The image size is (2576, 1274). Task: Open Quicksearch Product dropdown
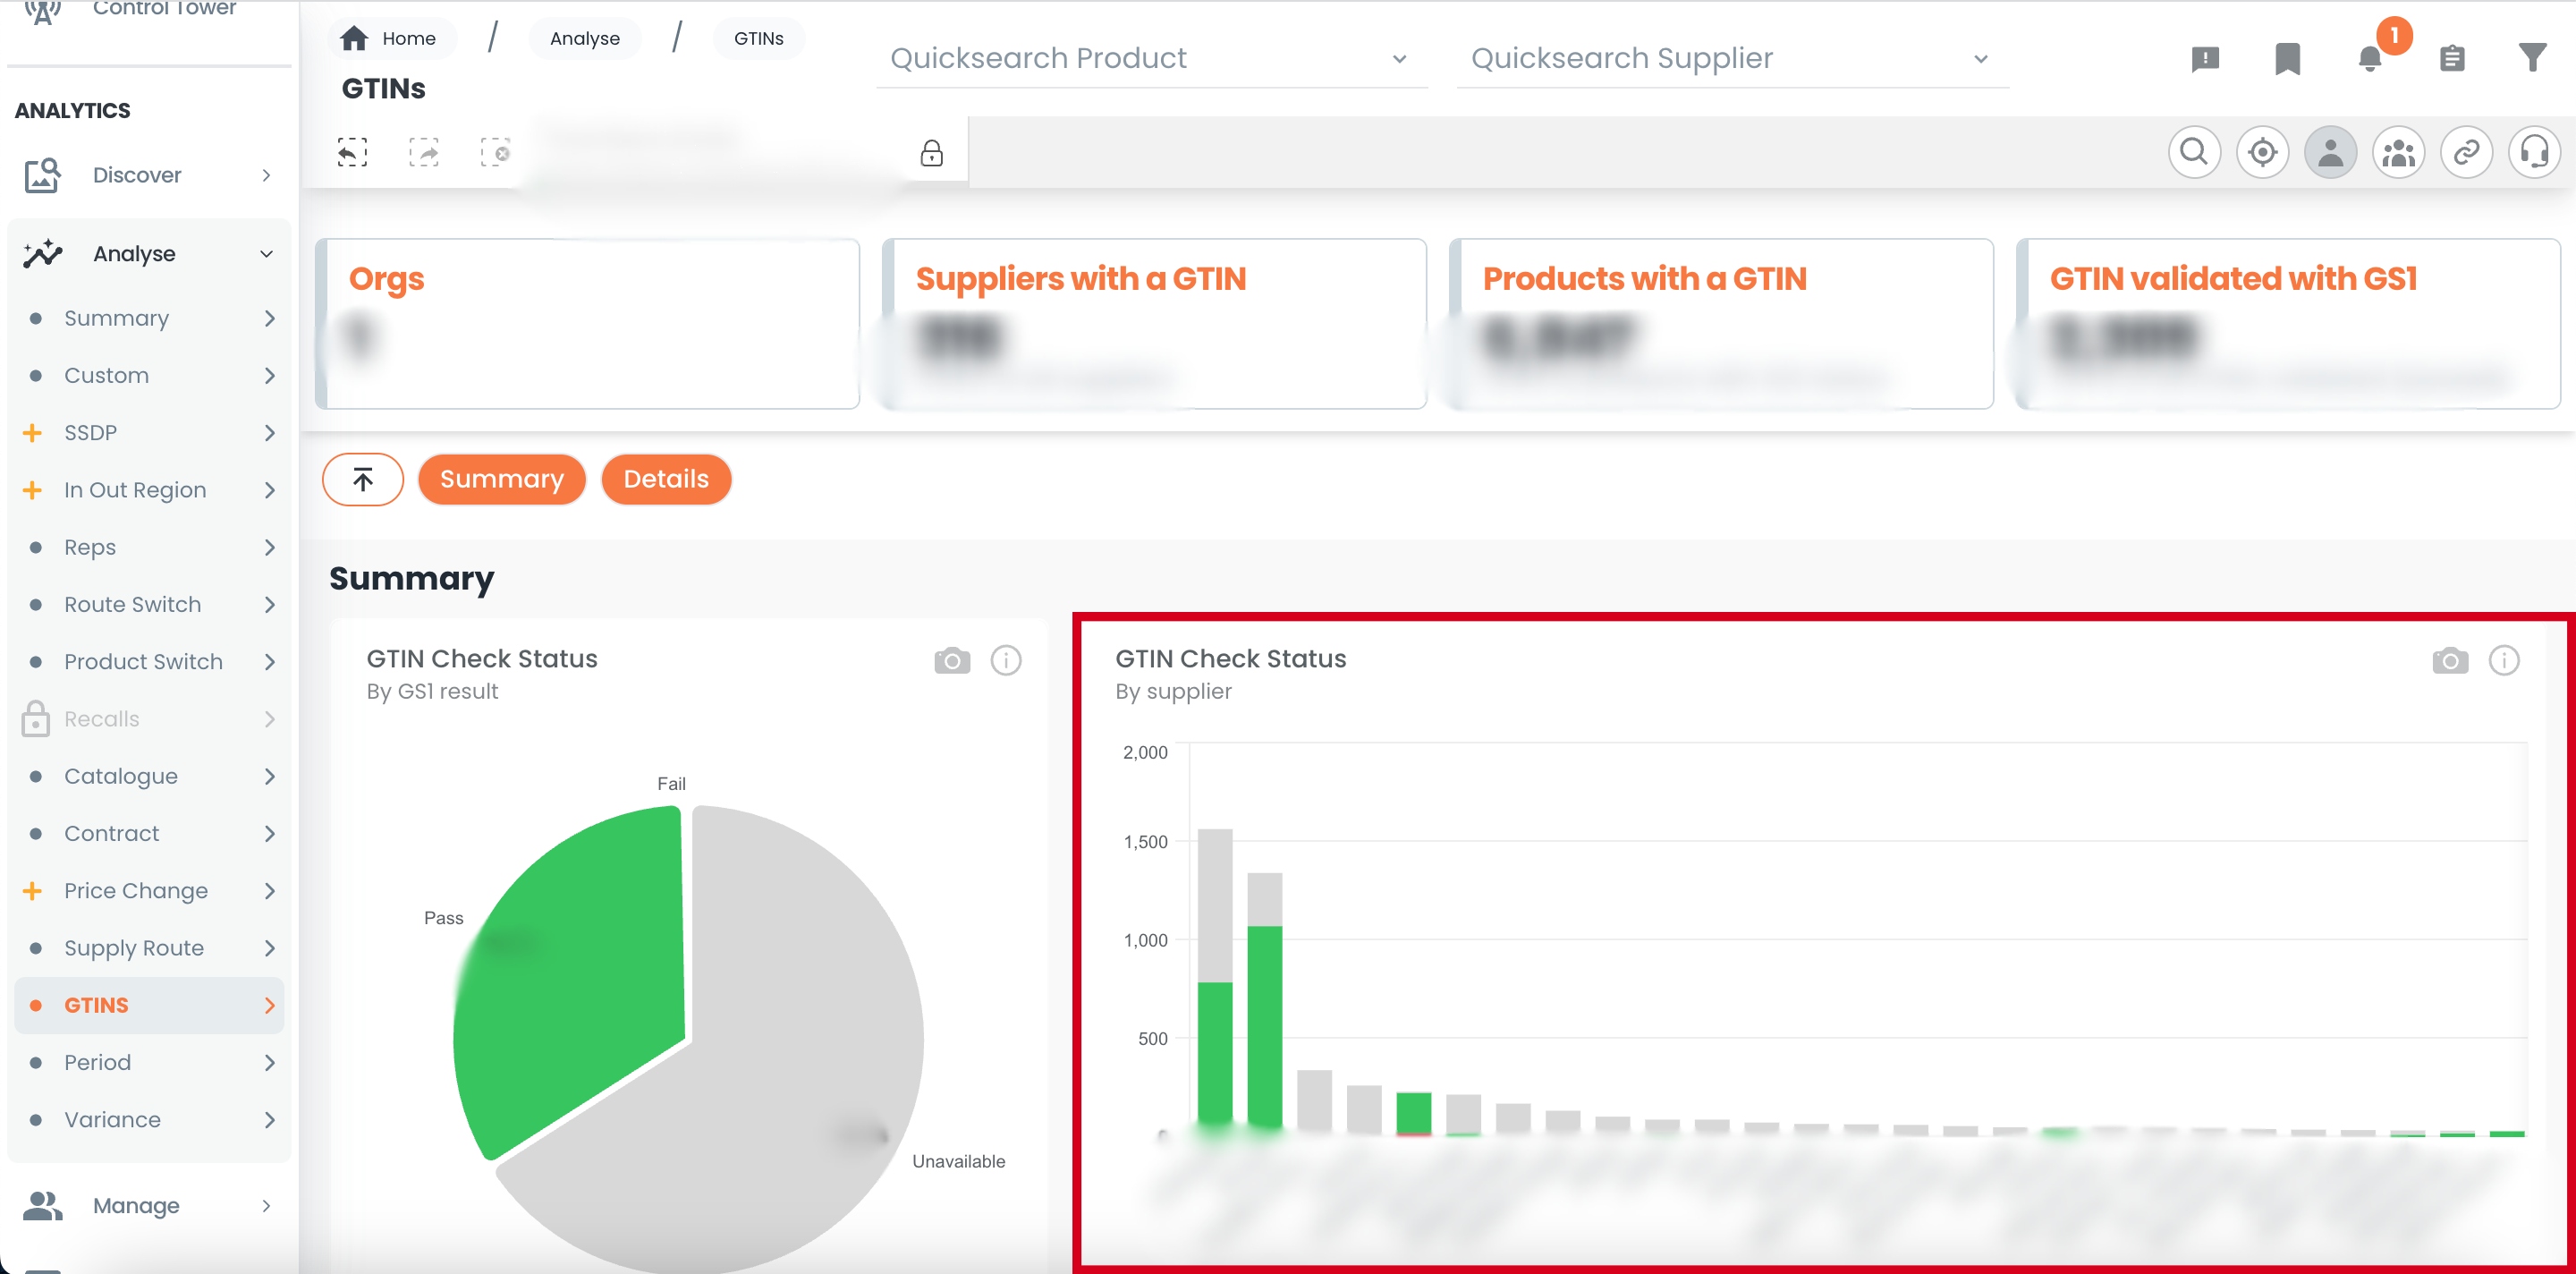pyautogui.click(x=1151, y=58)
